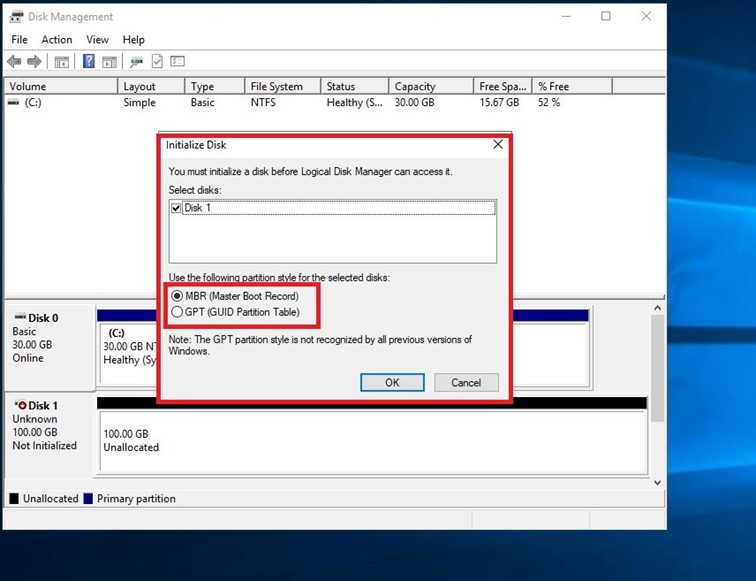
Task: Choose GPT (GUID Partition Table) option
Action: (177, 312)
